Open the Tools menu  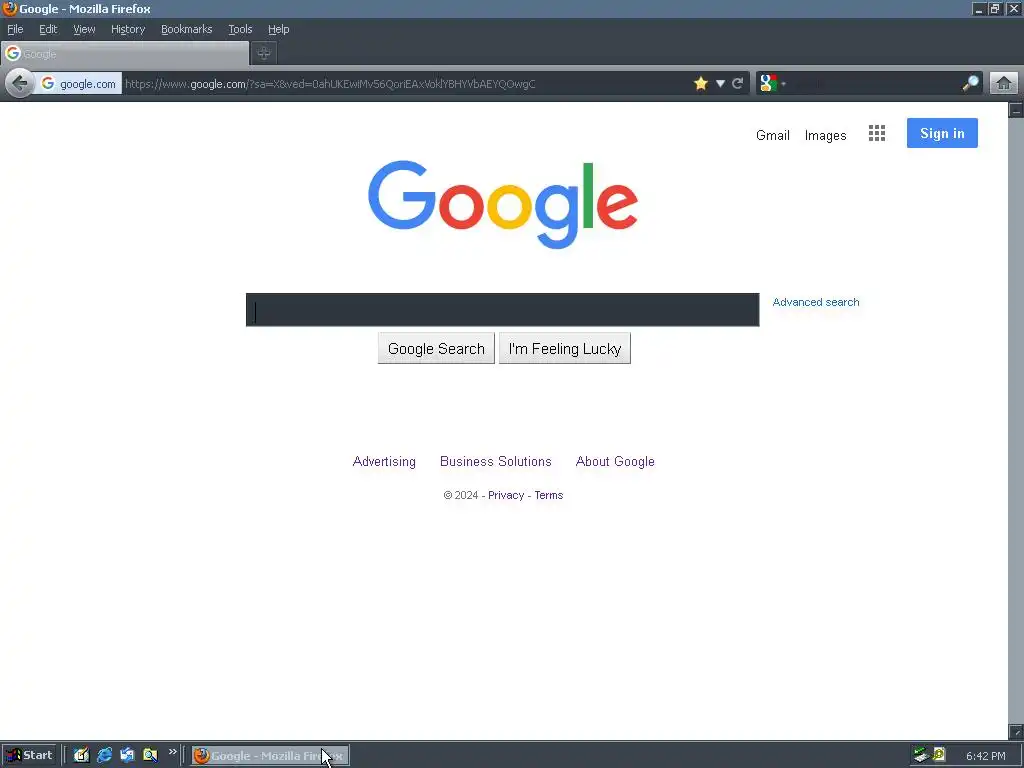pyautogui.click(x=240, y=29)
